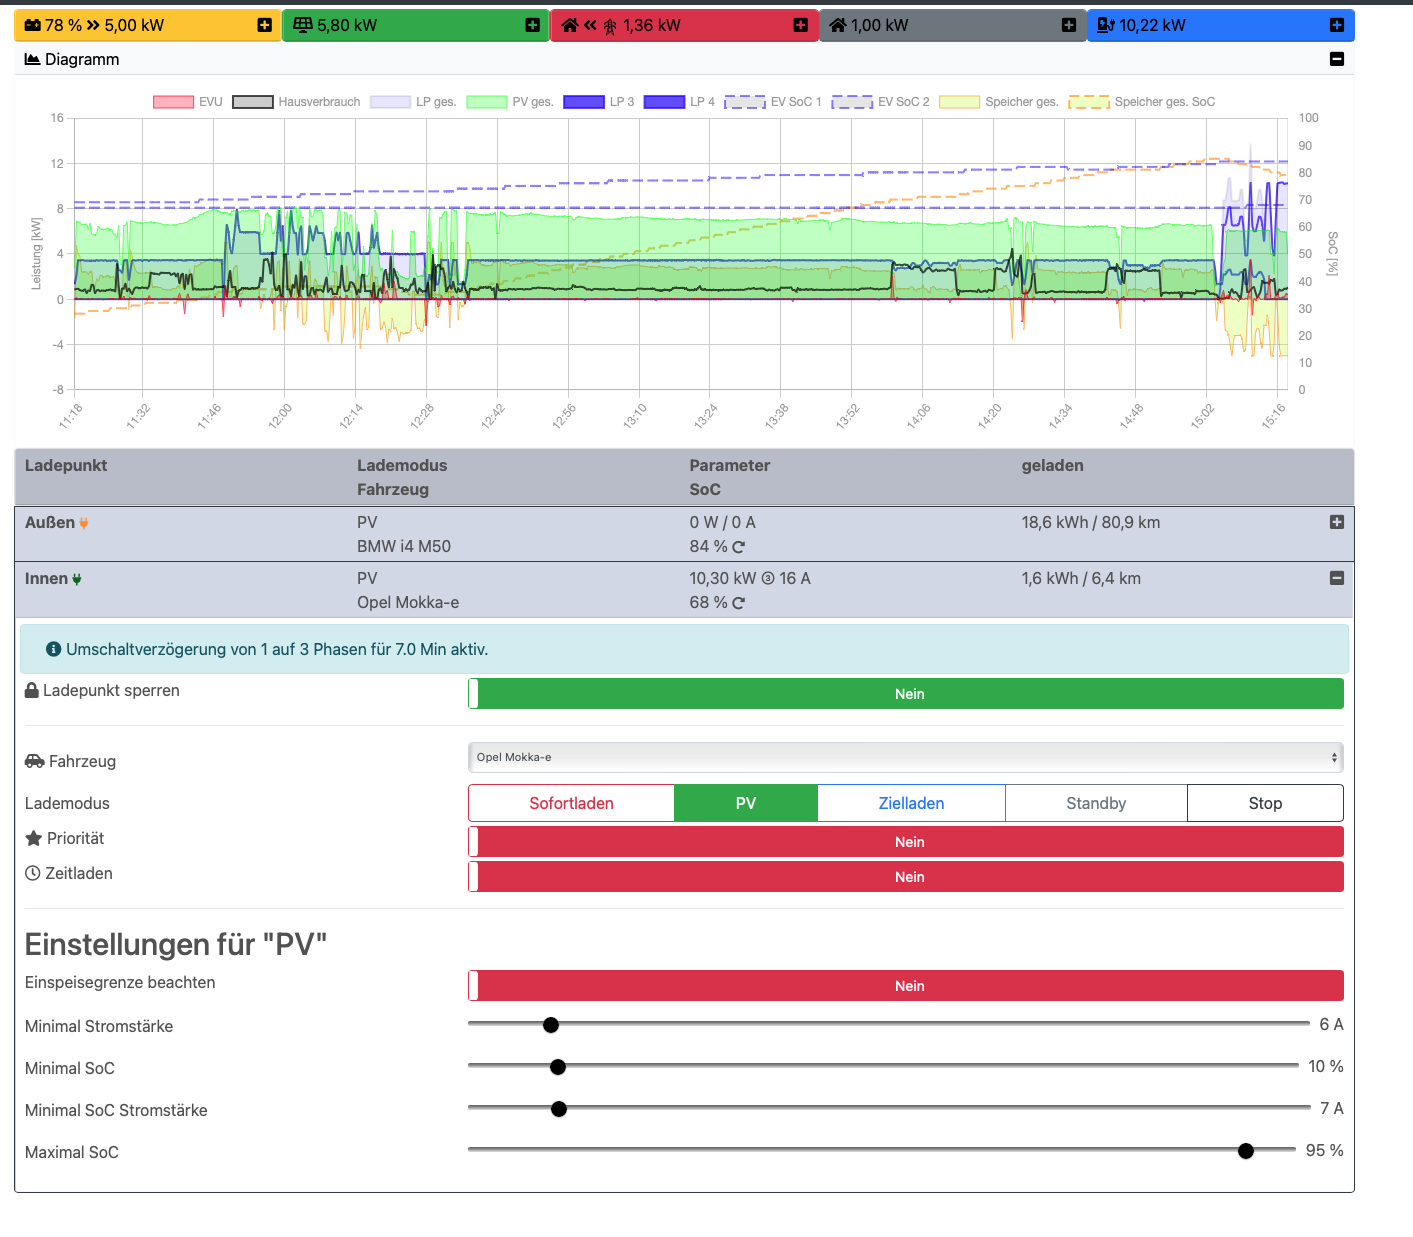Expand the Außen charge point row
1413x1237 pixels.
coord(1336,522)
